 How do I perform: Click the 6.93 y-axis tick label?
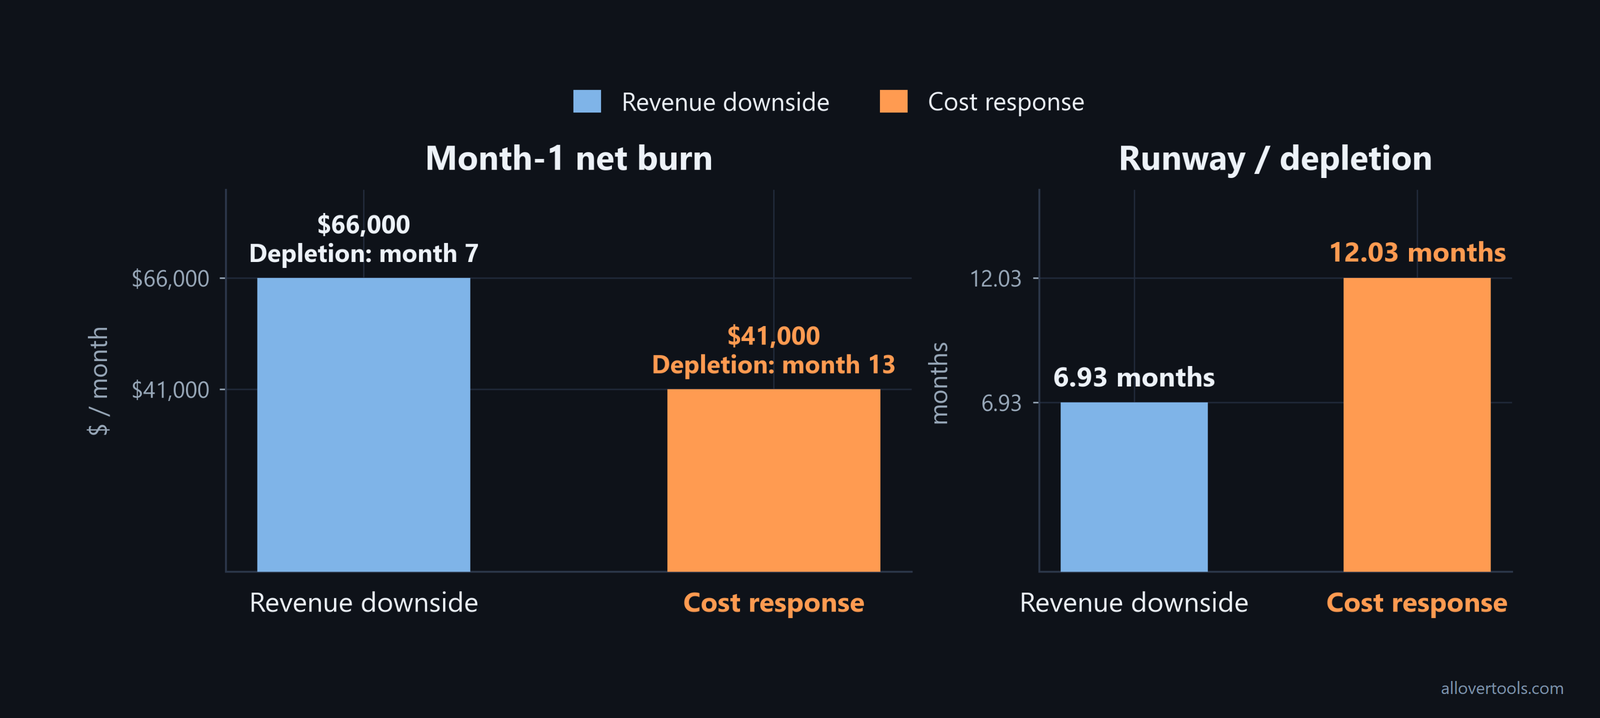tap(1001, 403)
